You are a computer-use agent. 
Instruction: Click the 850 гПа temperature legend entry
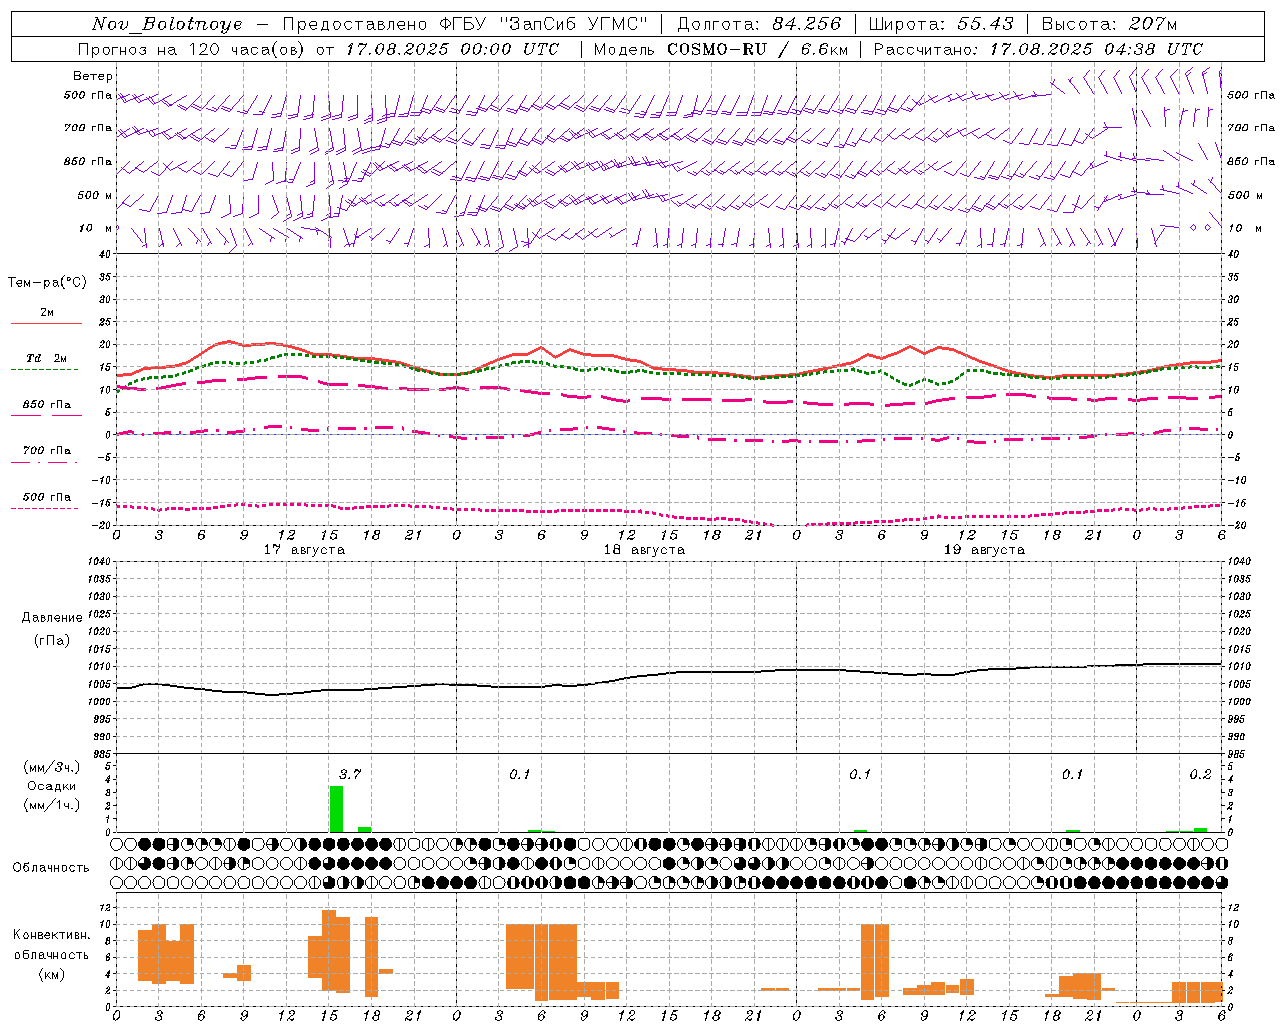(46, 405)
